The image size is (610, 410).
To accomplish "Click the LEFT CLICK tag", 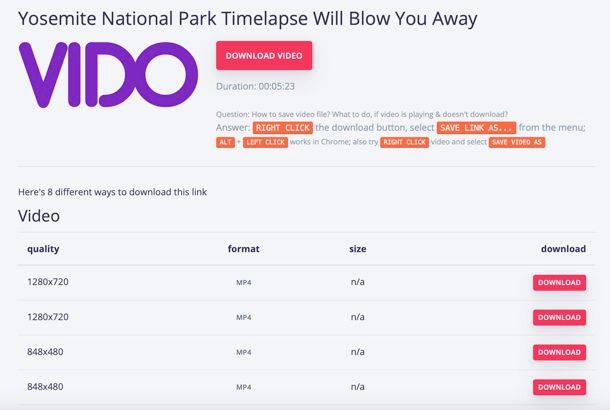I will pos(266,142).
